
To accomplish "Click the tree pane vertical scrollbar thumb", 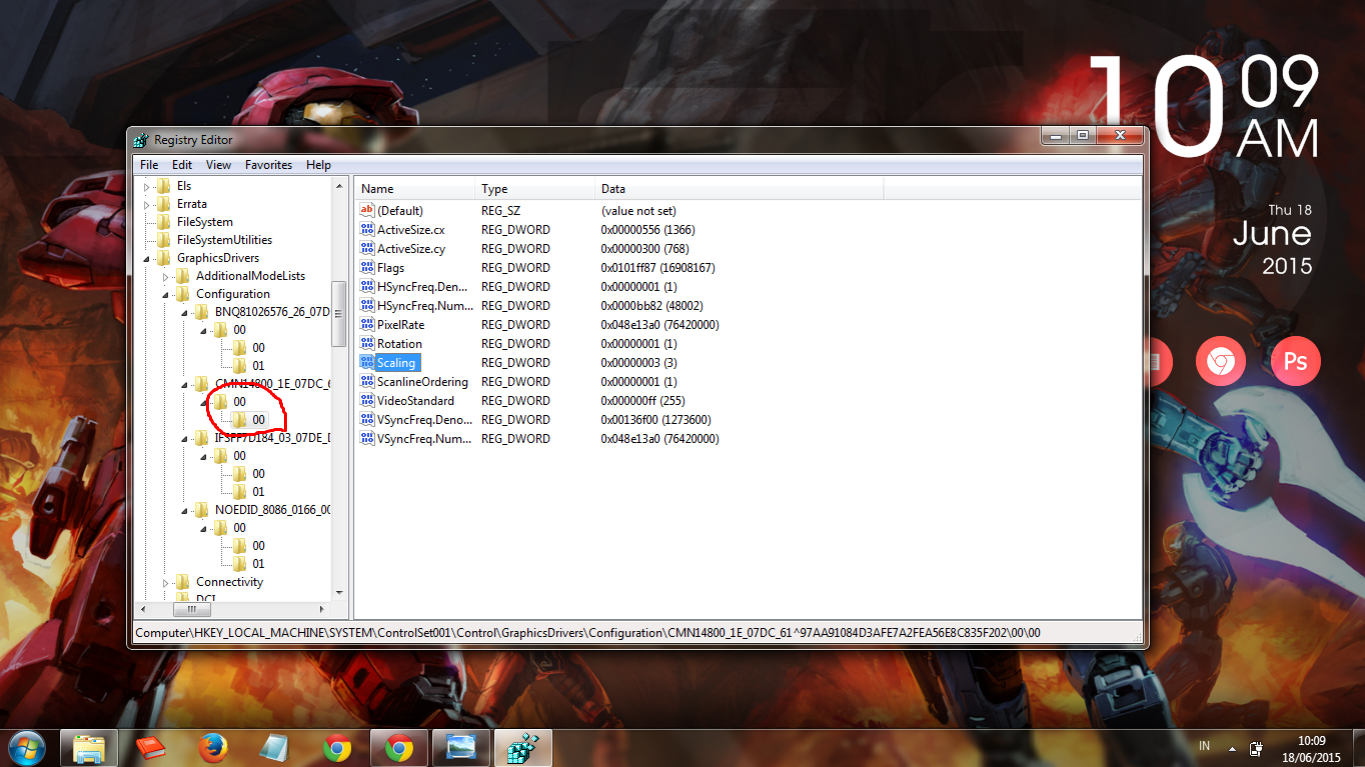I will click(338, 313).
